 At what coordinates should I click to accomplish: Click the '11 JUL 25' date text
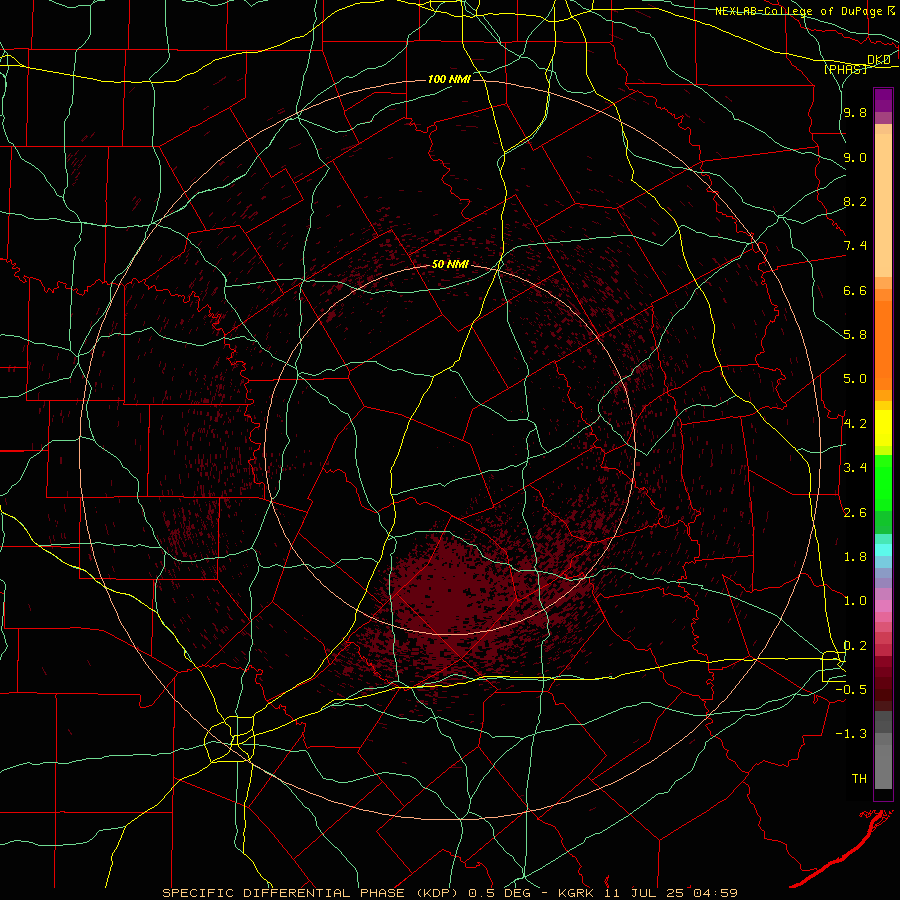click(642, 893)
